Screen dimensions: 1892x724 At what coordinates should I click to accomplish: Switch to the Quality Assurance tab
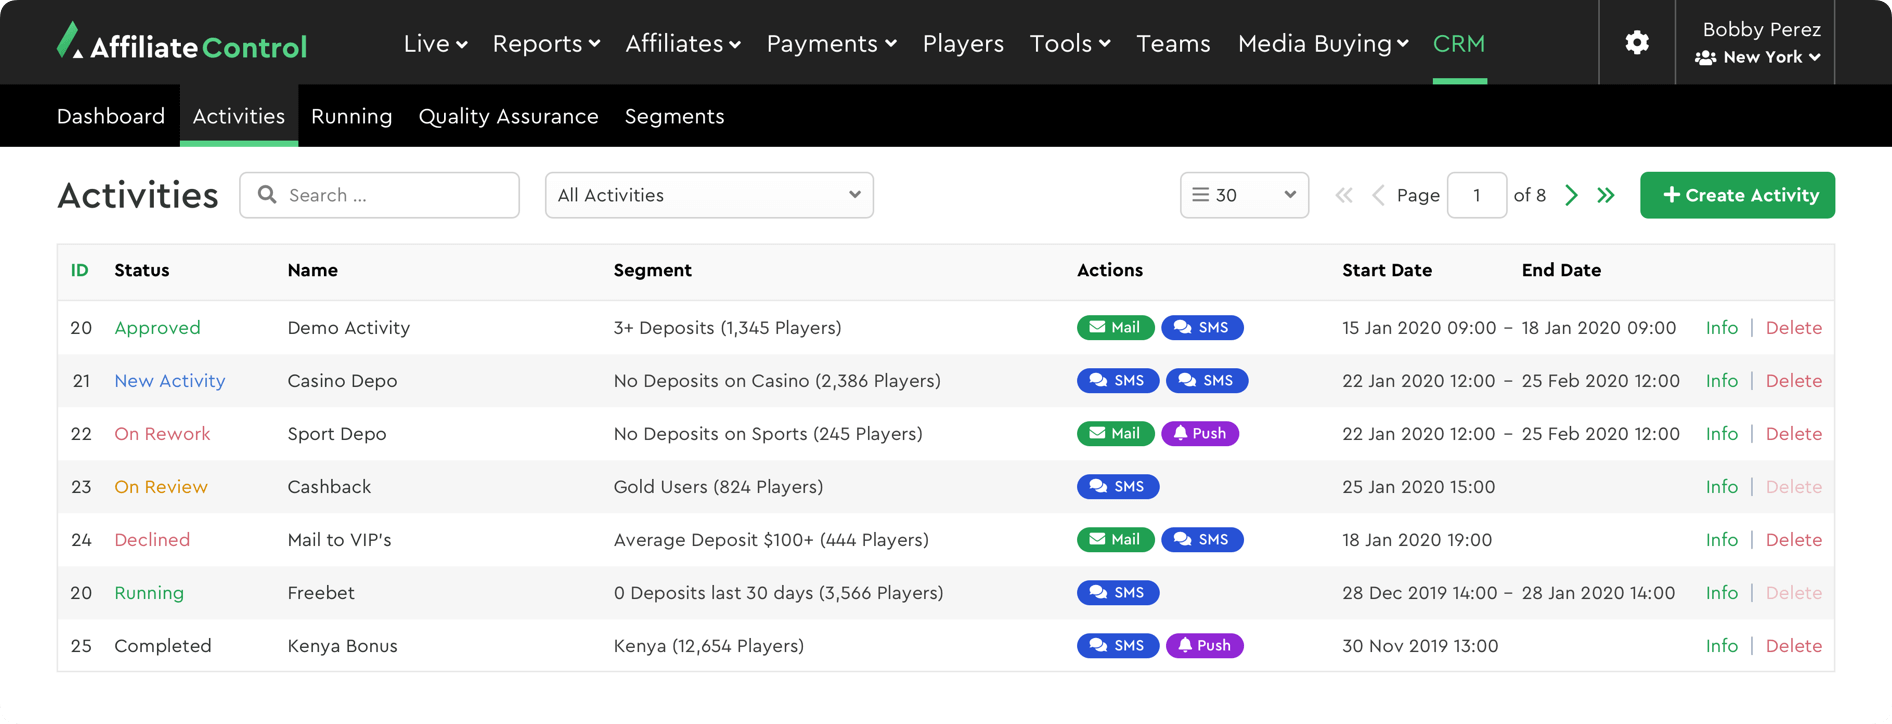[508, 116]
